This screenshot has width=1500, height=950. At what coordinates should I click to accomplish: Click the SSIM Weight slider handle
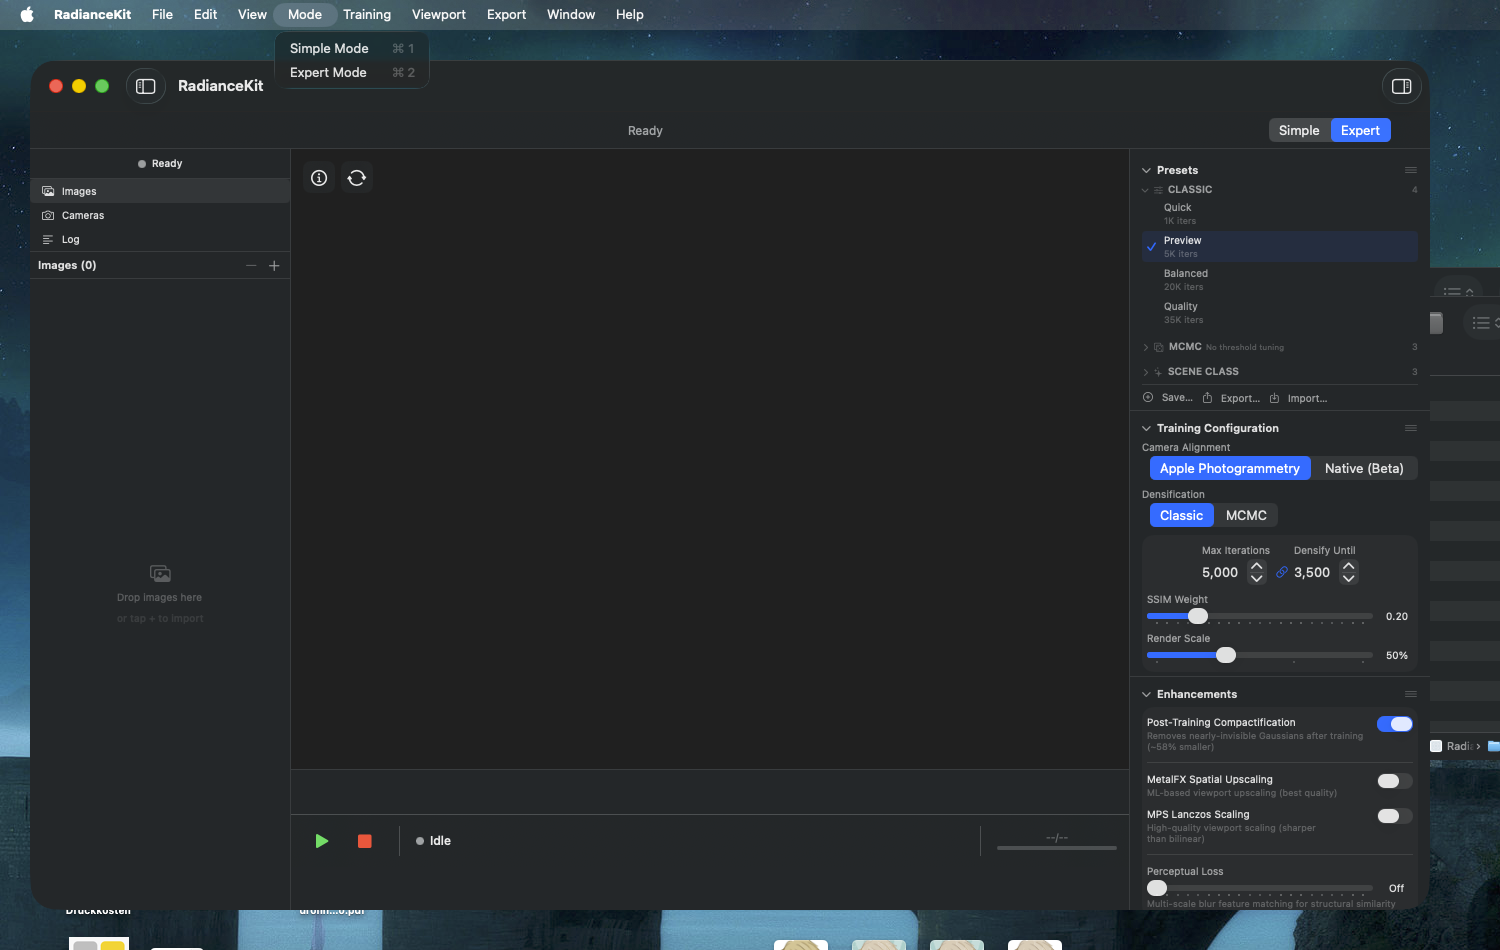pyautogui.click(x=1198, y=616)
